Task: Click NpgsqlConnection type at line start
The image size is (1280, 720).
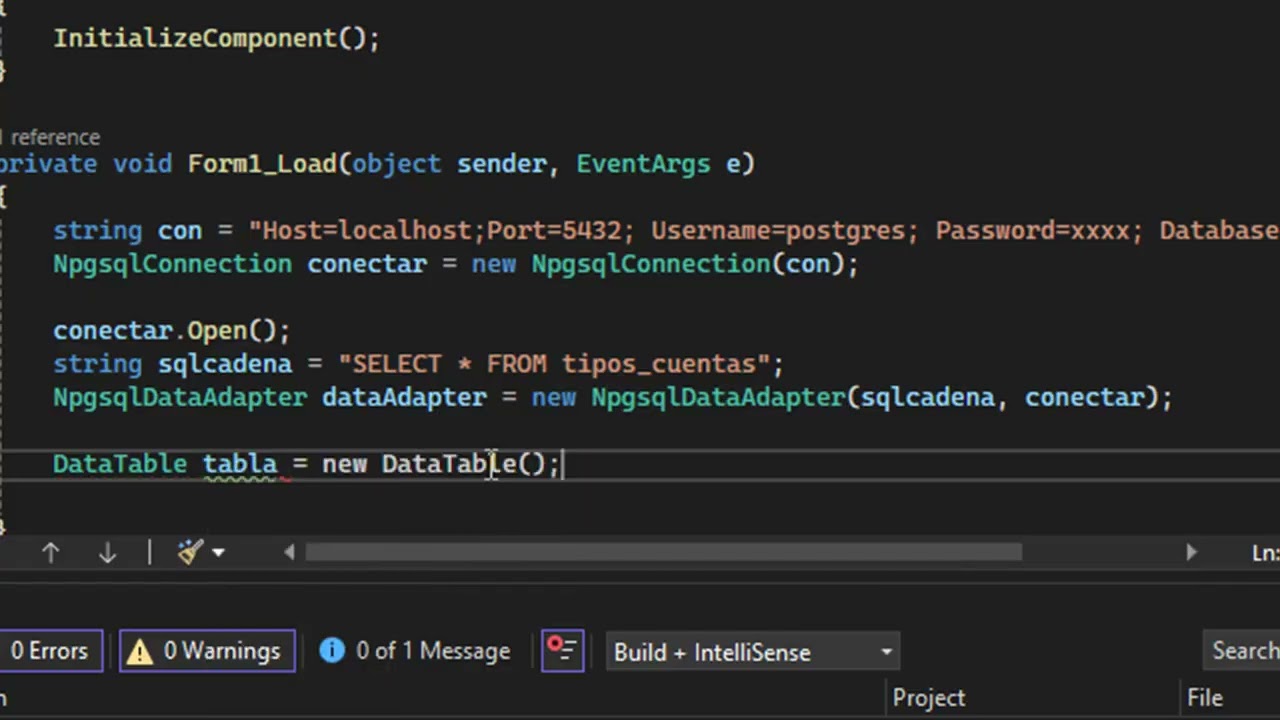Action: tap(173, 264)
